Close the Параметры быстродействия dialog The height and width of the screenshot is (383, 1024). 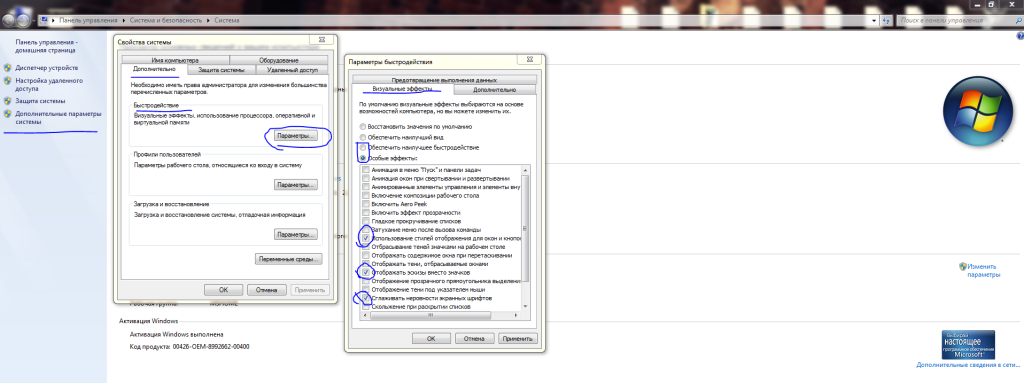pos(530,59)
